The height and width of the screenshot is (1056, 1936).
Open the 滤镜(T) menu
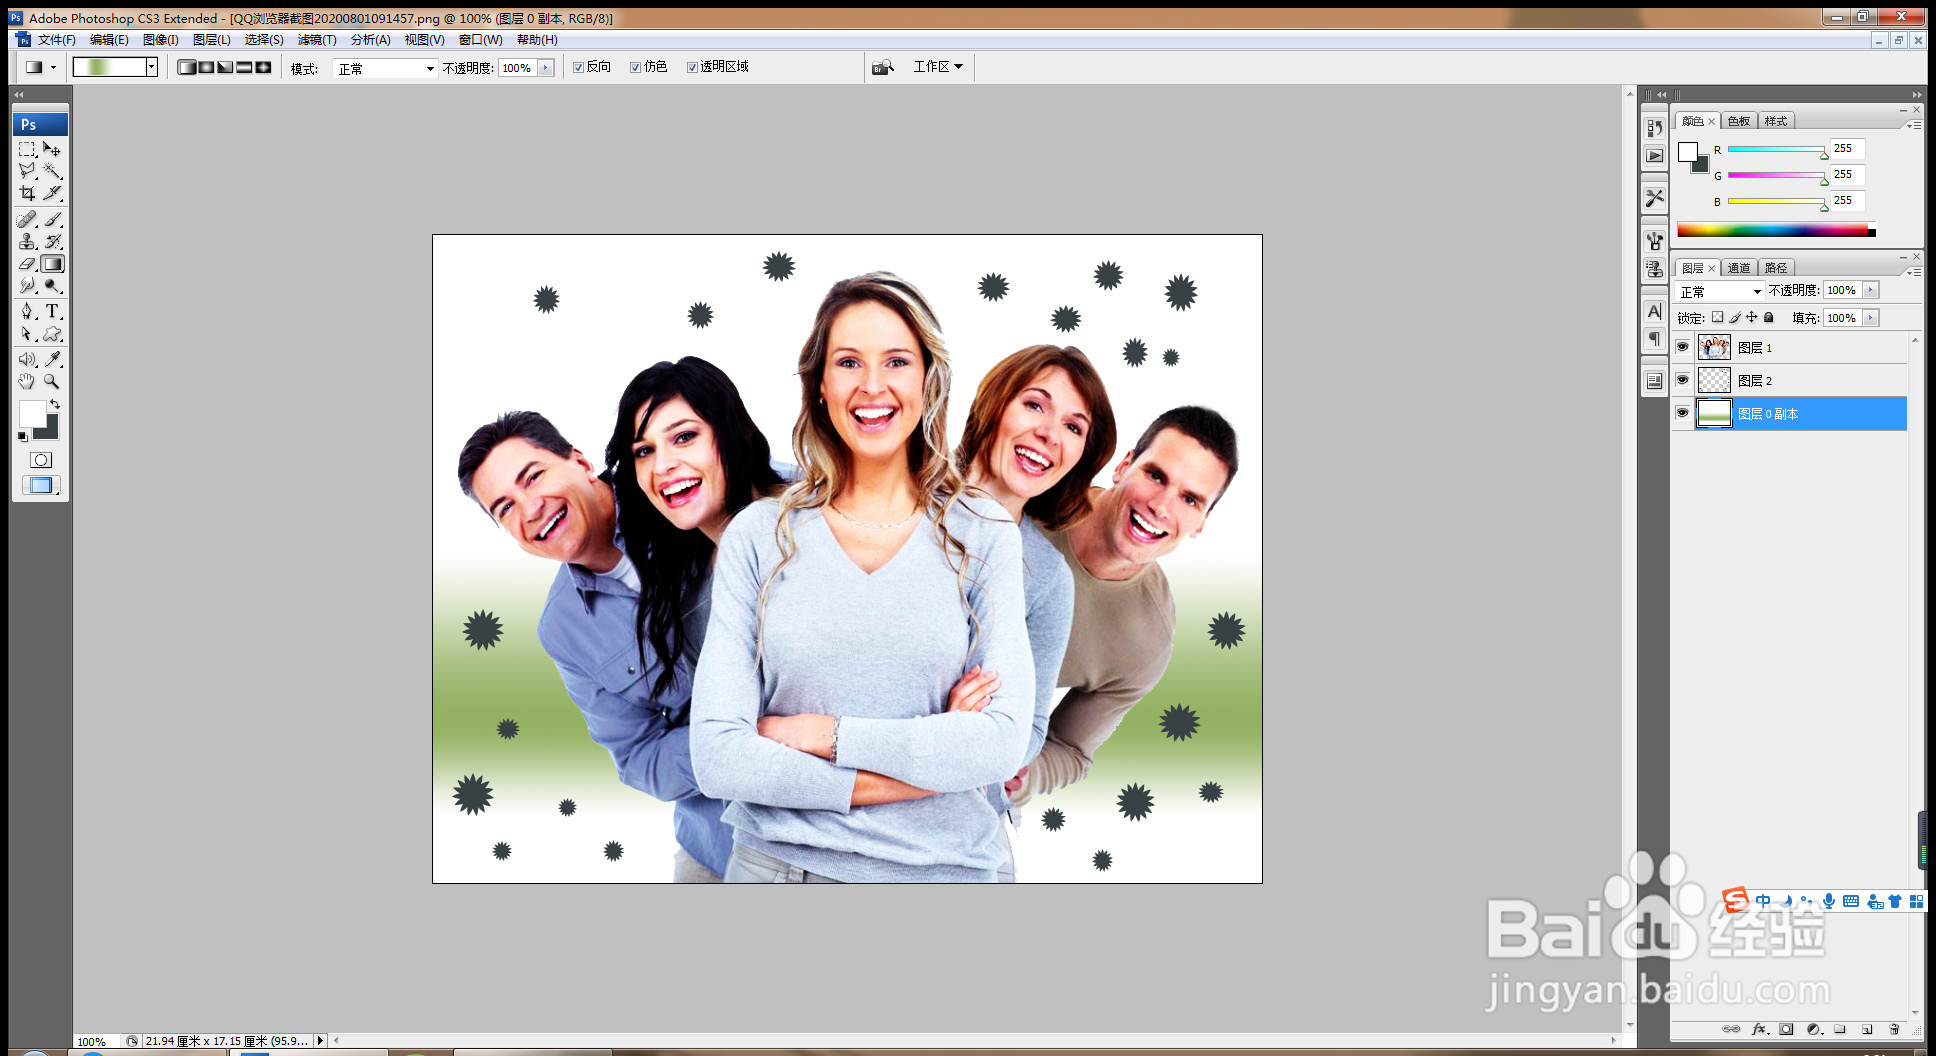coord(317,40)
